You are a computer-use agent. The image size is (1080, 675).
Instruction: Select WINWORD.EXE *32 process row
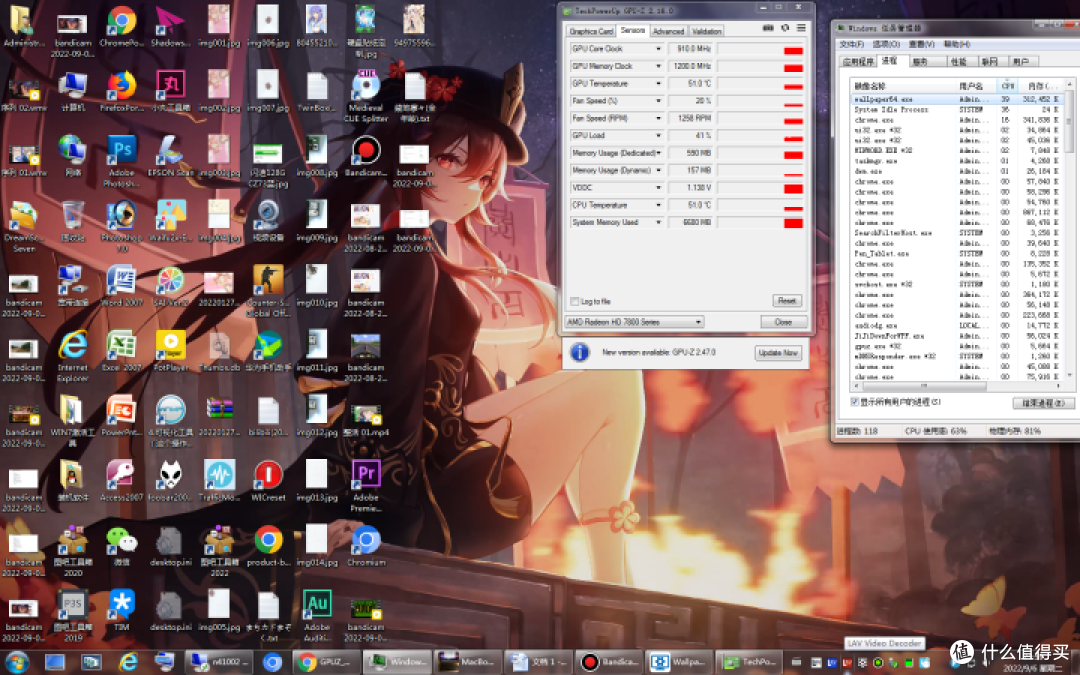[957, 150]
